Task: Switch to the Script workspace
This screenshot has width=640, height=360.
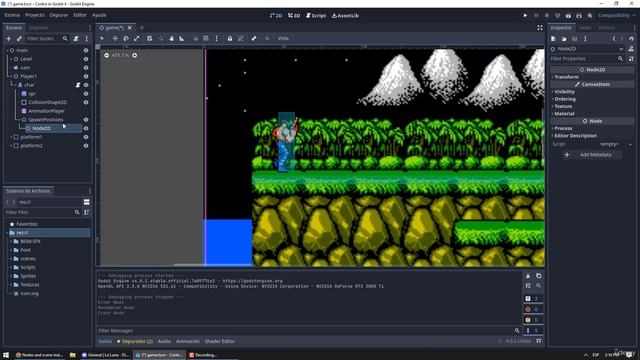Action: coord(316,16)
